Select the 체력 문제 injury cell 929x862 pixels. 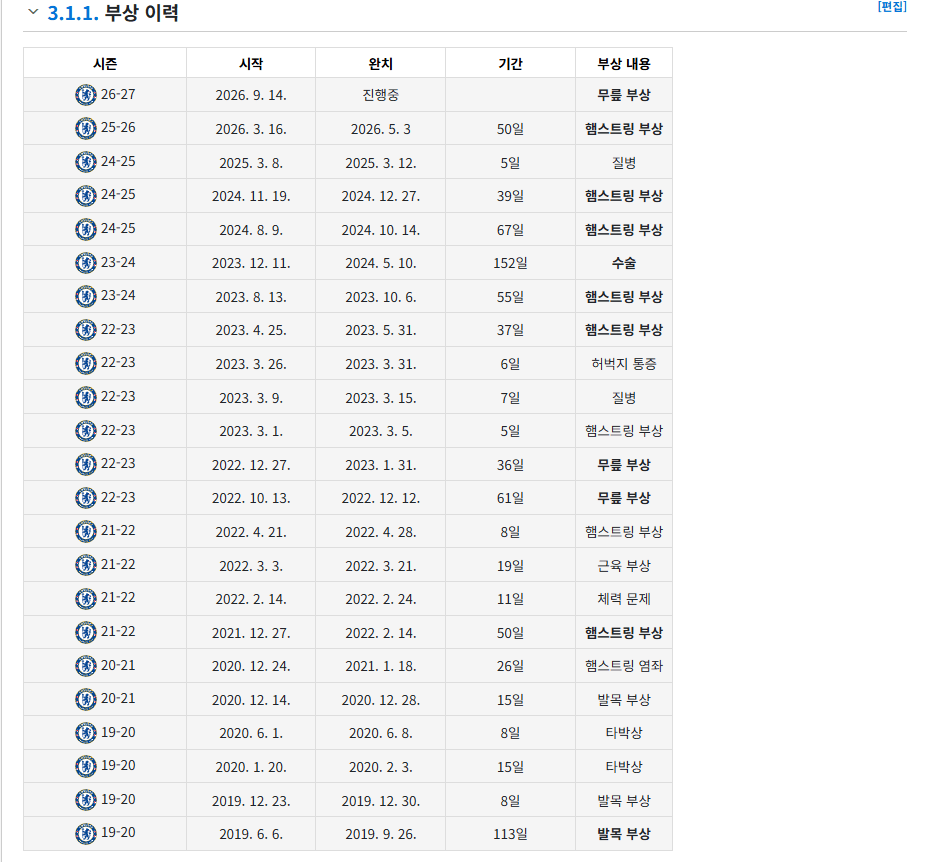[x=624, y=599]
